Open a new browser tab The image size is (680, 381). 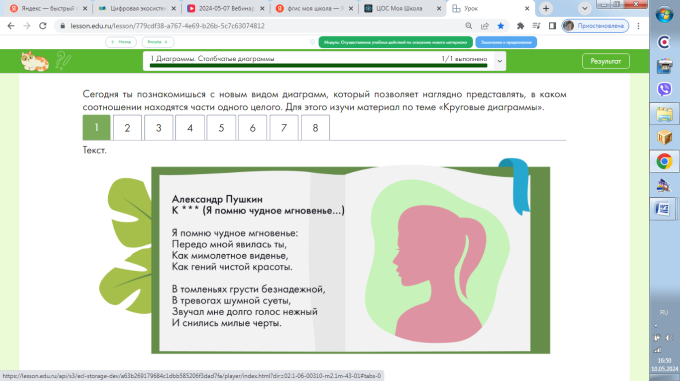546,8
